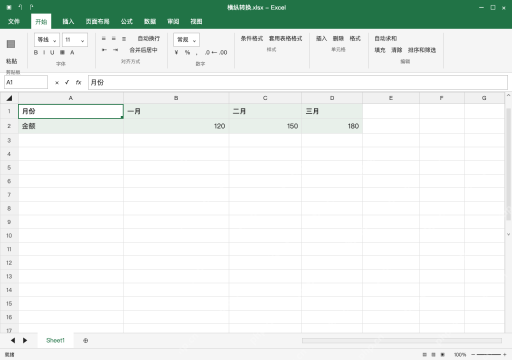Switch to the Data (数据) tab
The width and height of the screenshot is (512, 360).
pyautogui.click(x=150, y=22)
